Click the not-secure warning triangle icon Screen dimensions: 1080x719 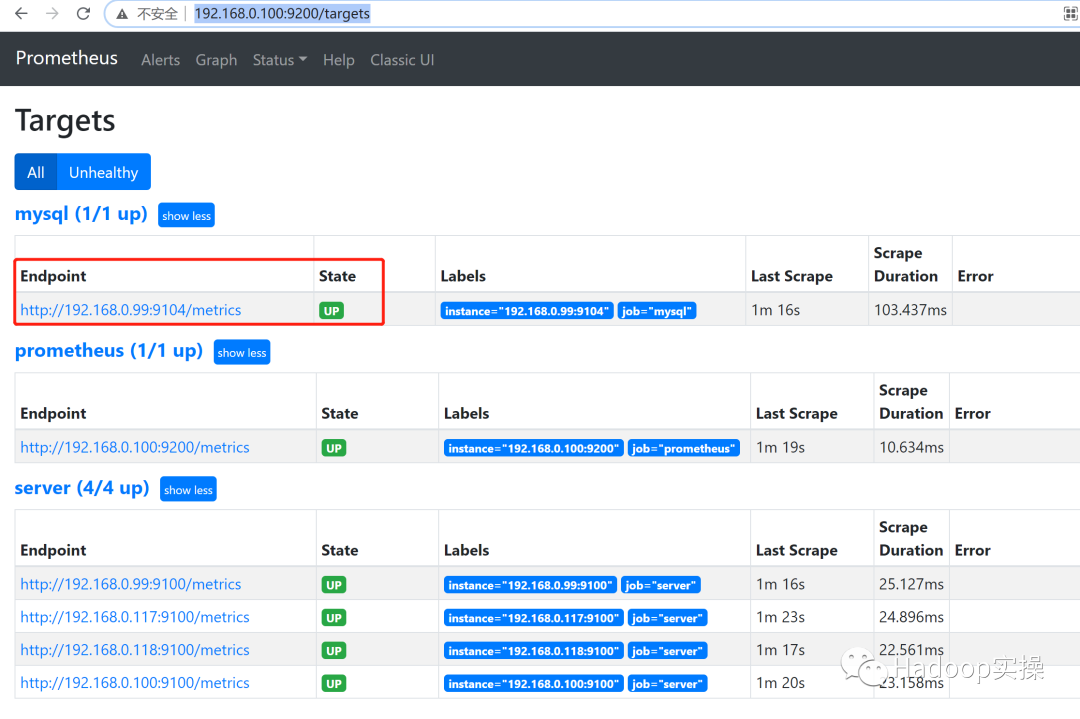122,14
